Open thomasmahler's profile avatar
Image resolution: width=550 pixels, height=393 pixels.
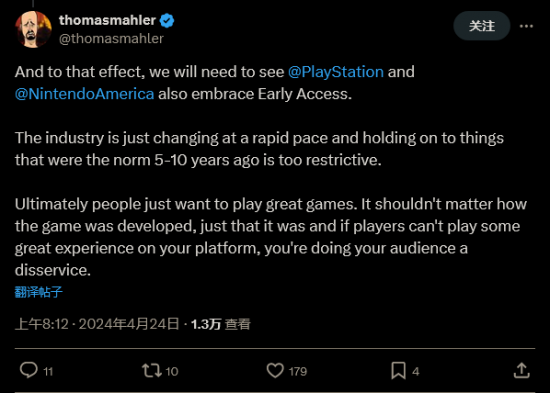[x=33, y=29]
